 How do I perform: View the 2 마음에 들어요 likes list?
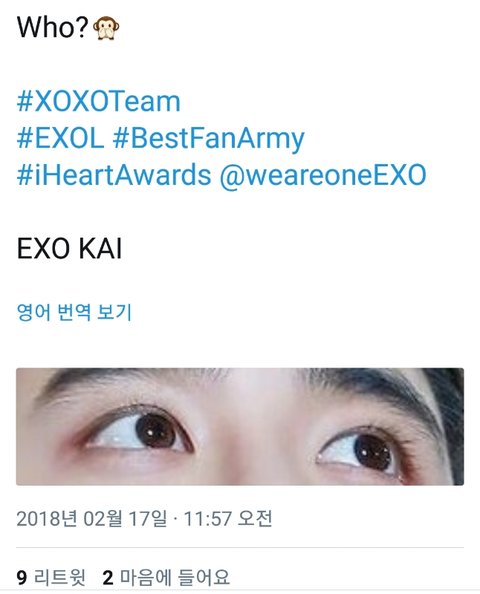tap(166, 577)
